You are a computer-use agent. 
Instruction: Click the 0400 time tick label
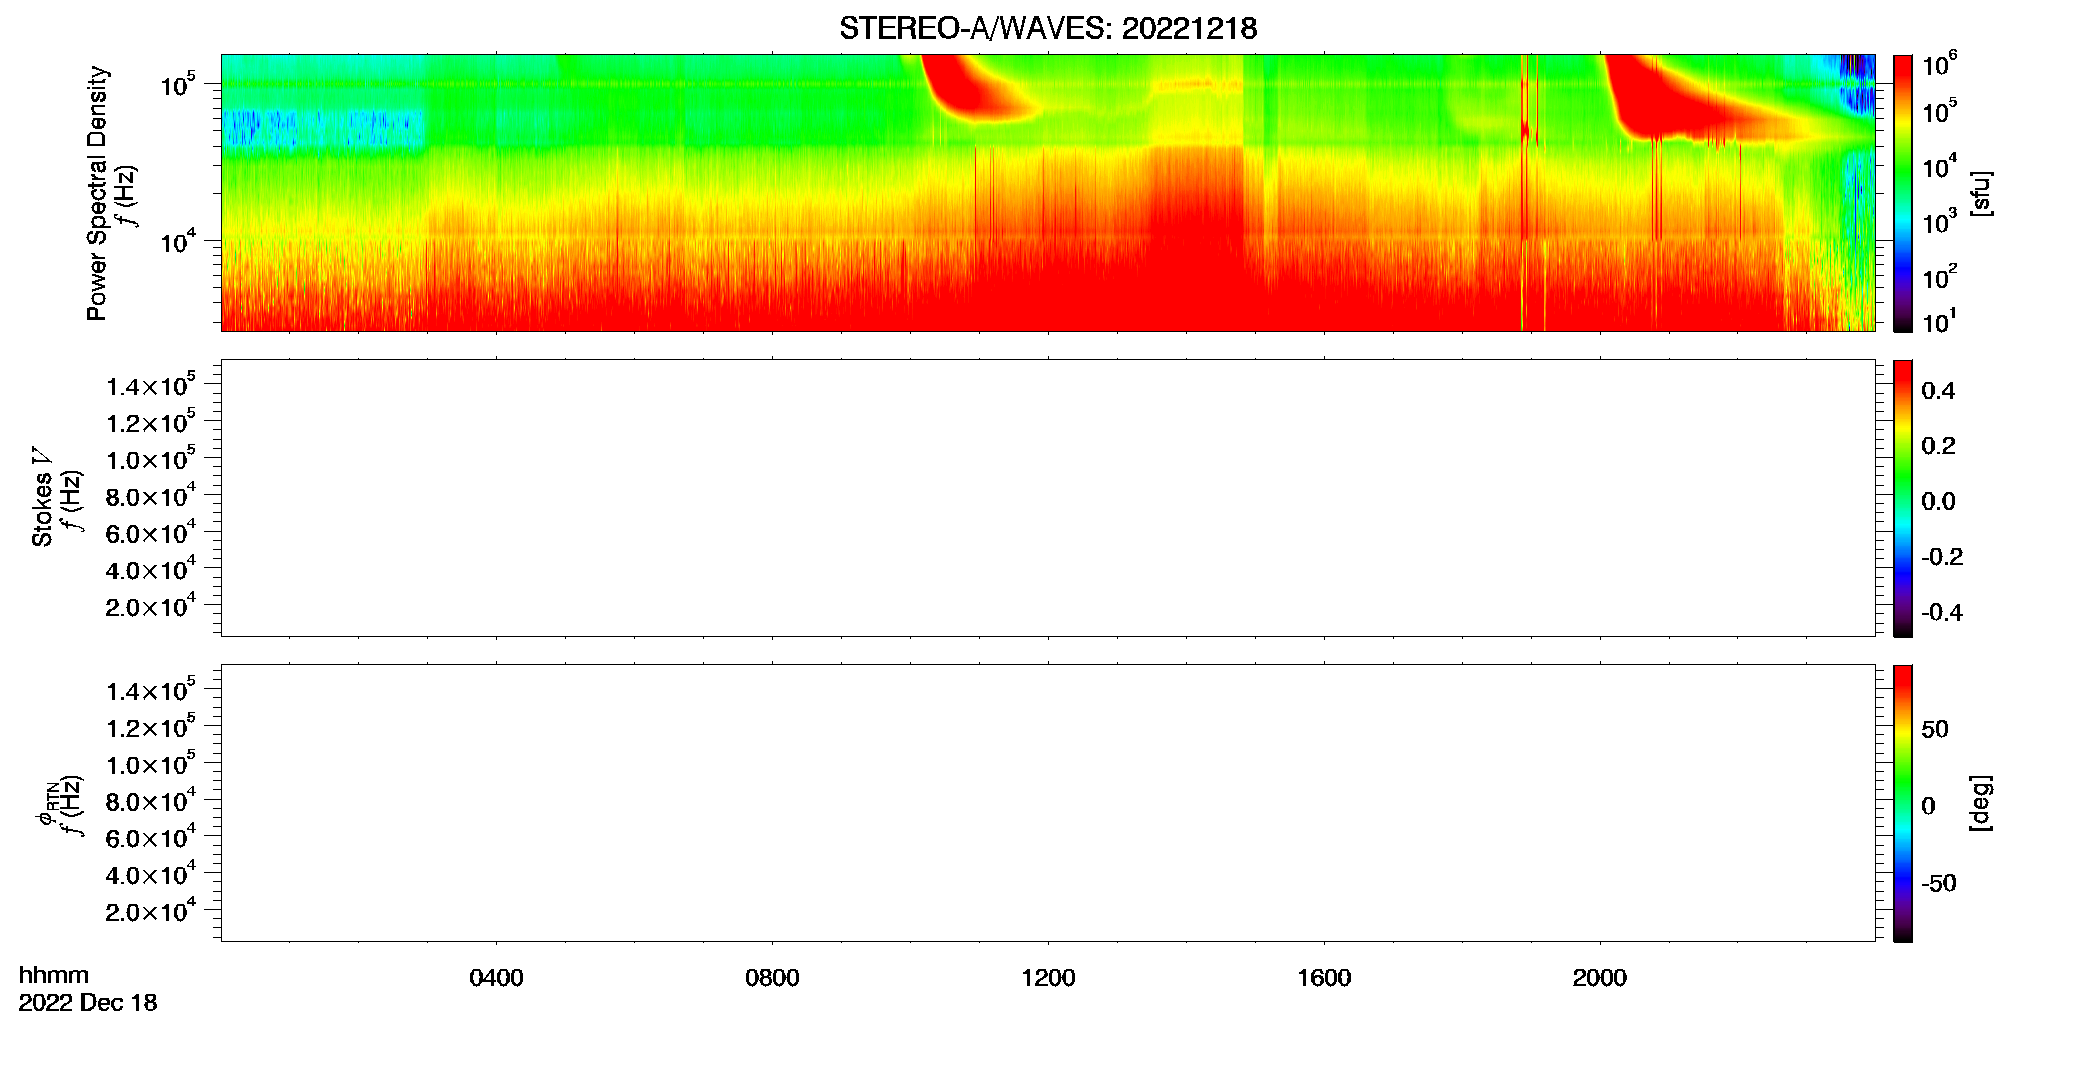[496, 978]
